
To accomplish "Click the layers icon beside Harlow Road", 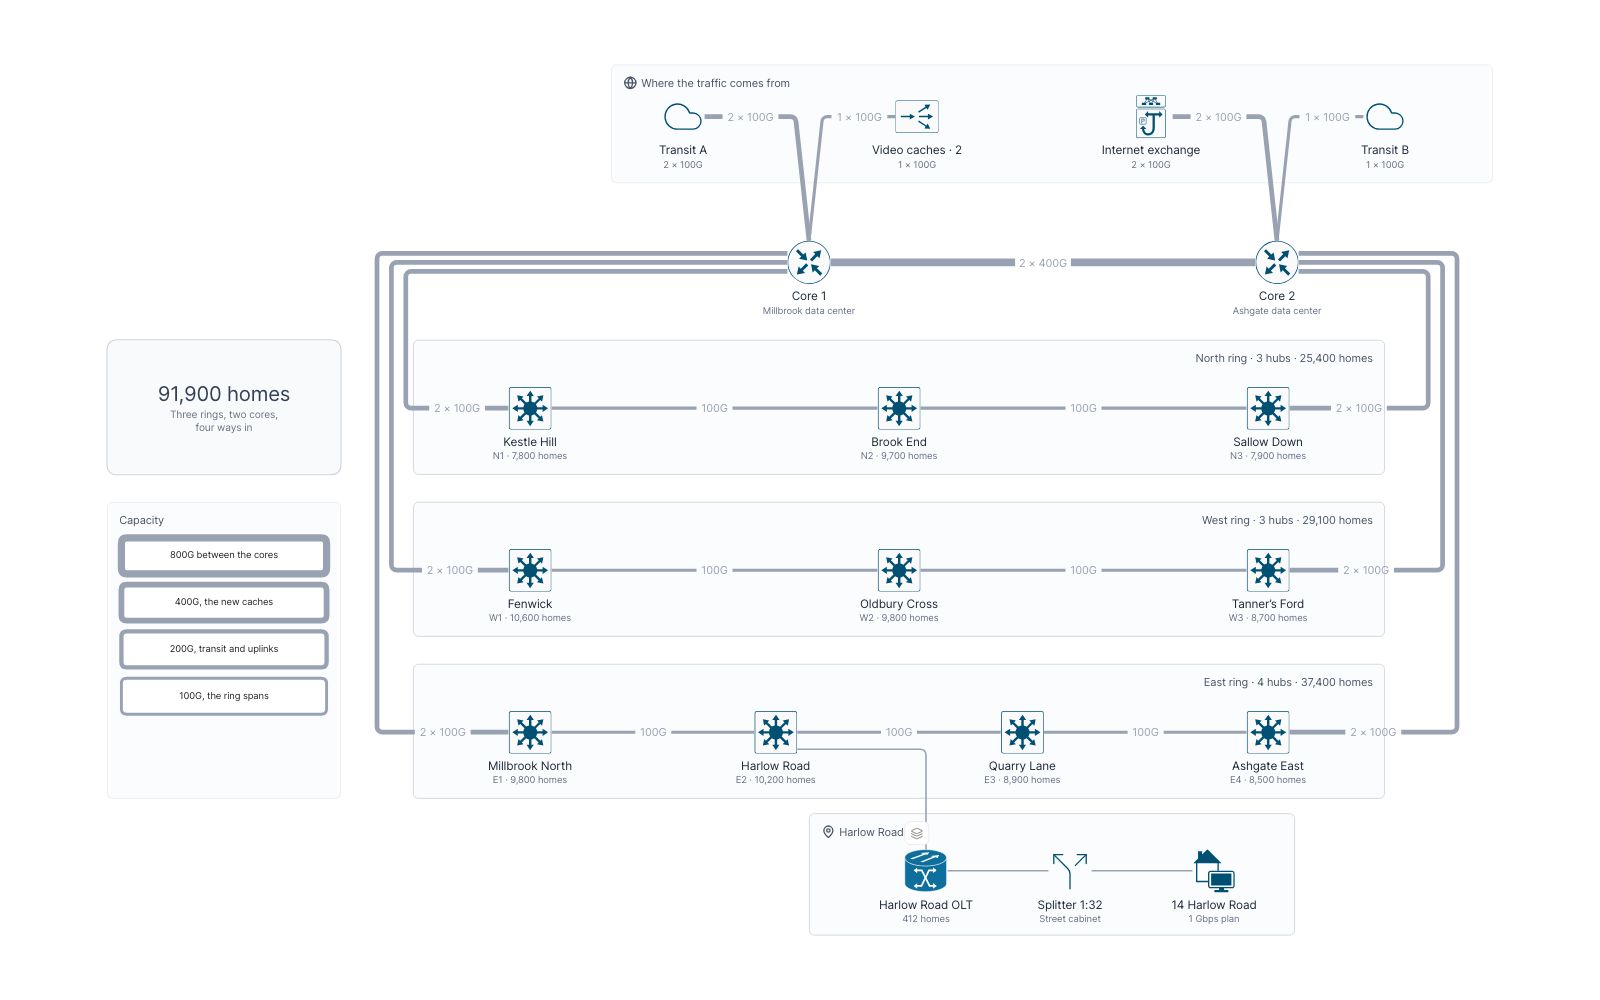I will click(917, 833).
